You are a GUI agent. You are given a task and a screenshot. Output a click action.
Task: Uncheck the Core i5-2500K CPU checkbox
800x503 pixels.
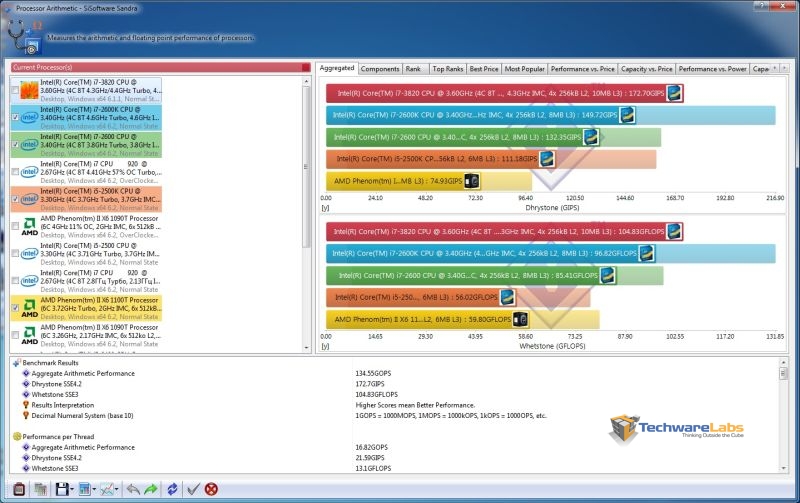click(x=15, y=199)
